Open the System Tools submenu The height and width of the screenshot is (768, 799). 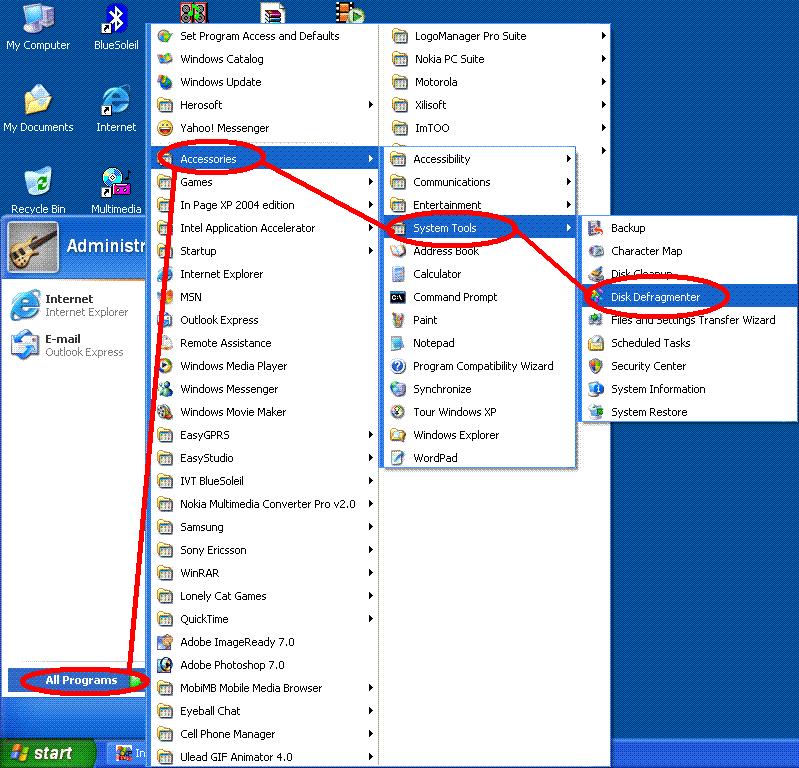point(480,228)
